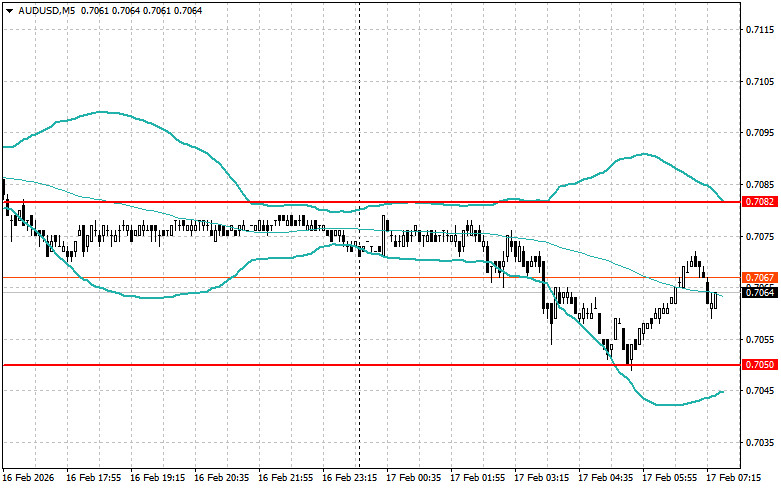Viewport: 781px width, 489px height.
Task: Click the 0.7045 price scale value
Action: tap(761, 390)
